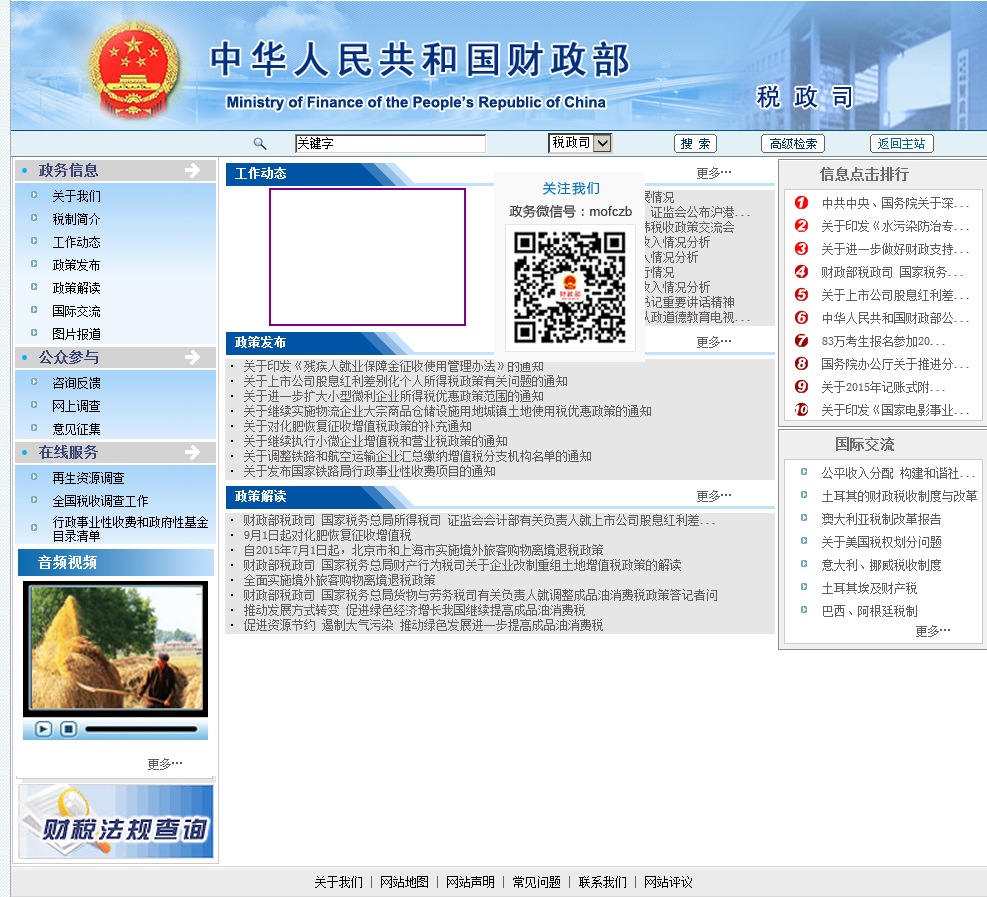Click the arrow next to 公众参与
The height and width of the screenshot is (897, 987).
click(x=192, y=358)
